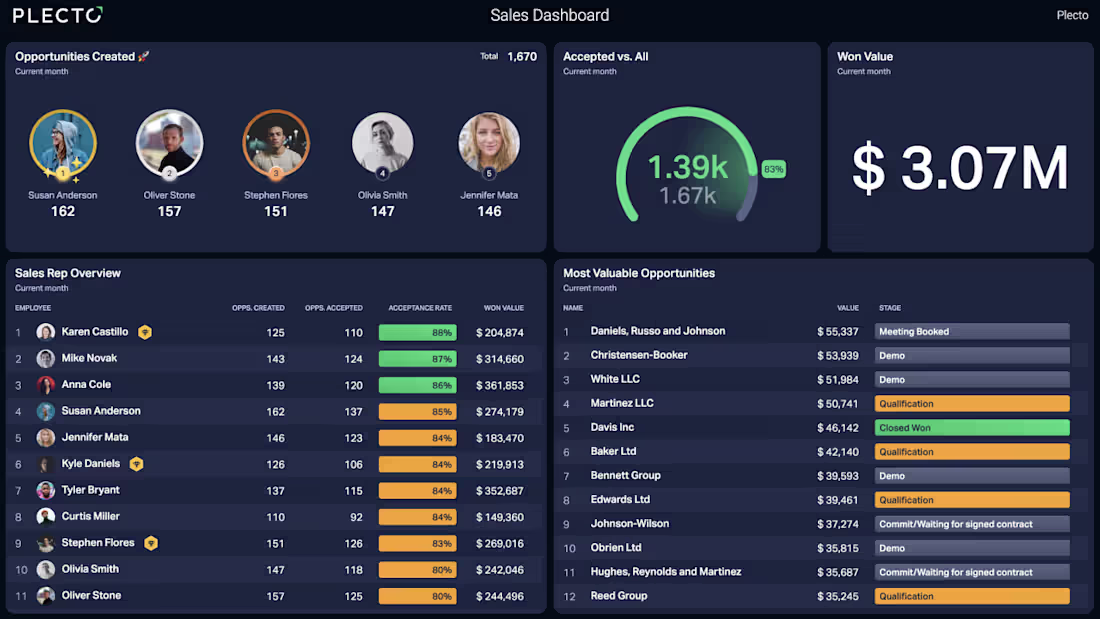Click Hughes, Reynolds and Martinez opportunity
This screenshot has width=1100, height=619.
coord(666,571)
